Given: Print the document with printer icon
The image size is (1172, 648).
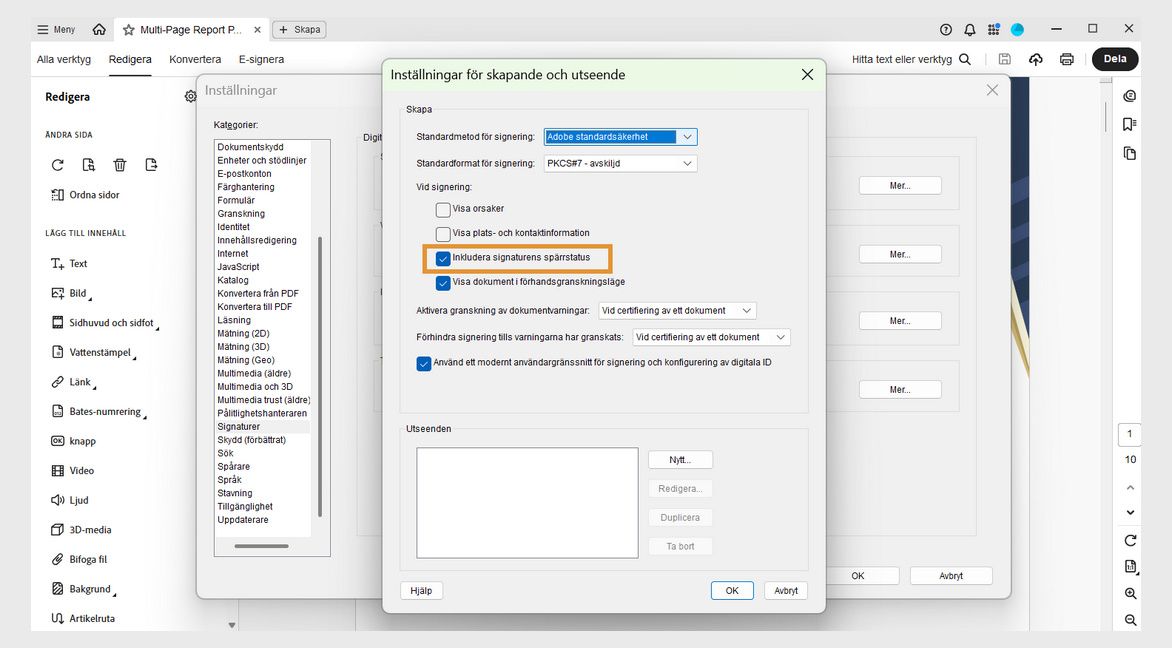Looking at the screenshot, I should [x=1067, y=59].
